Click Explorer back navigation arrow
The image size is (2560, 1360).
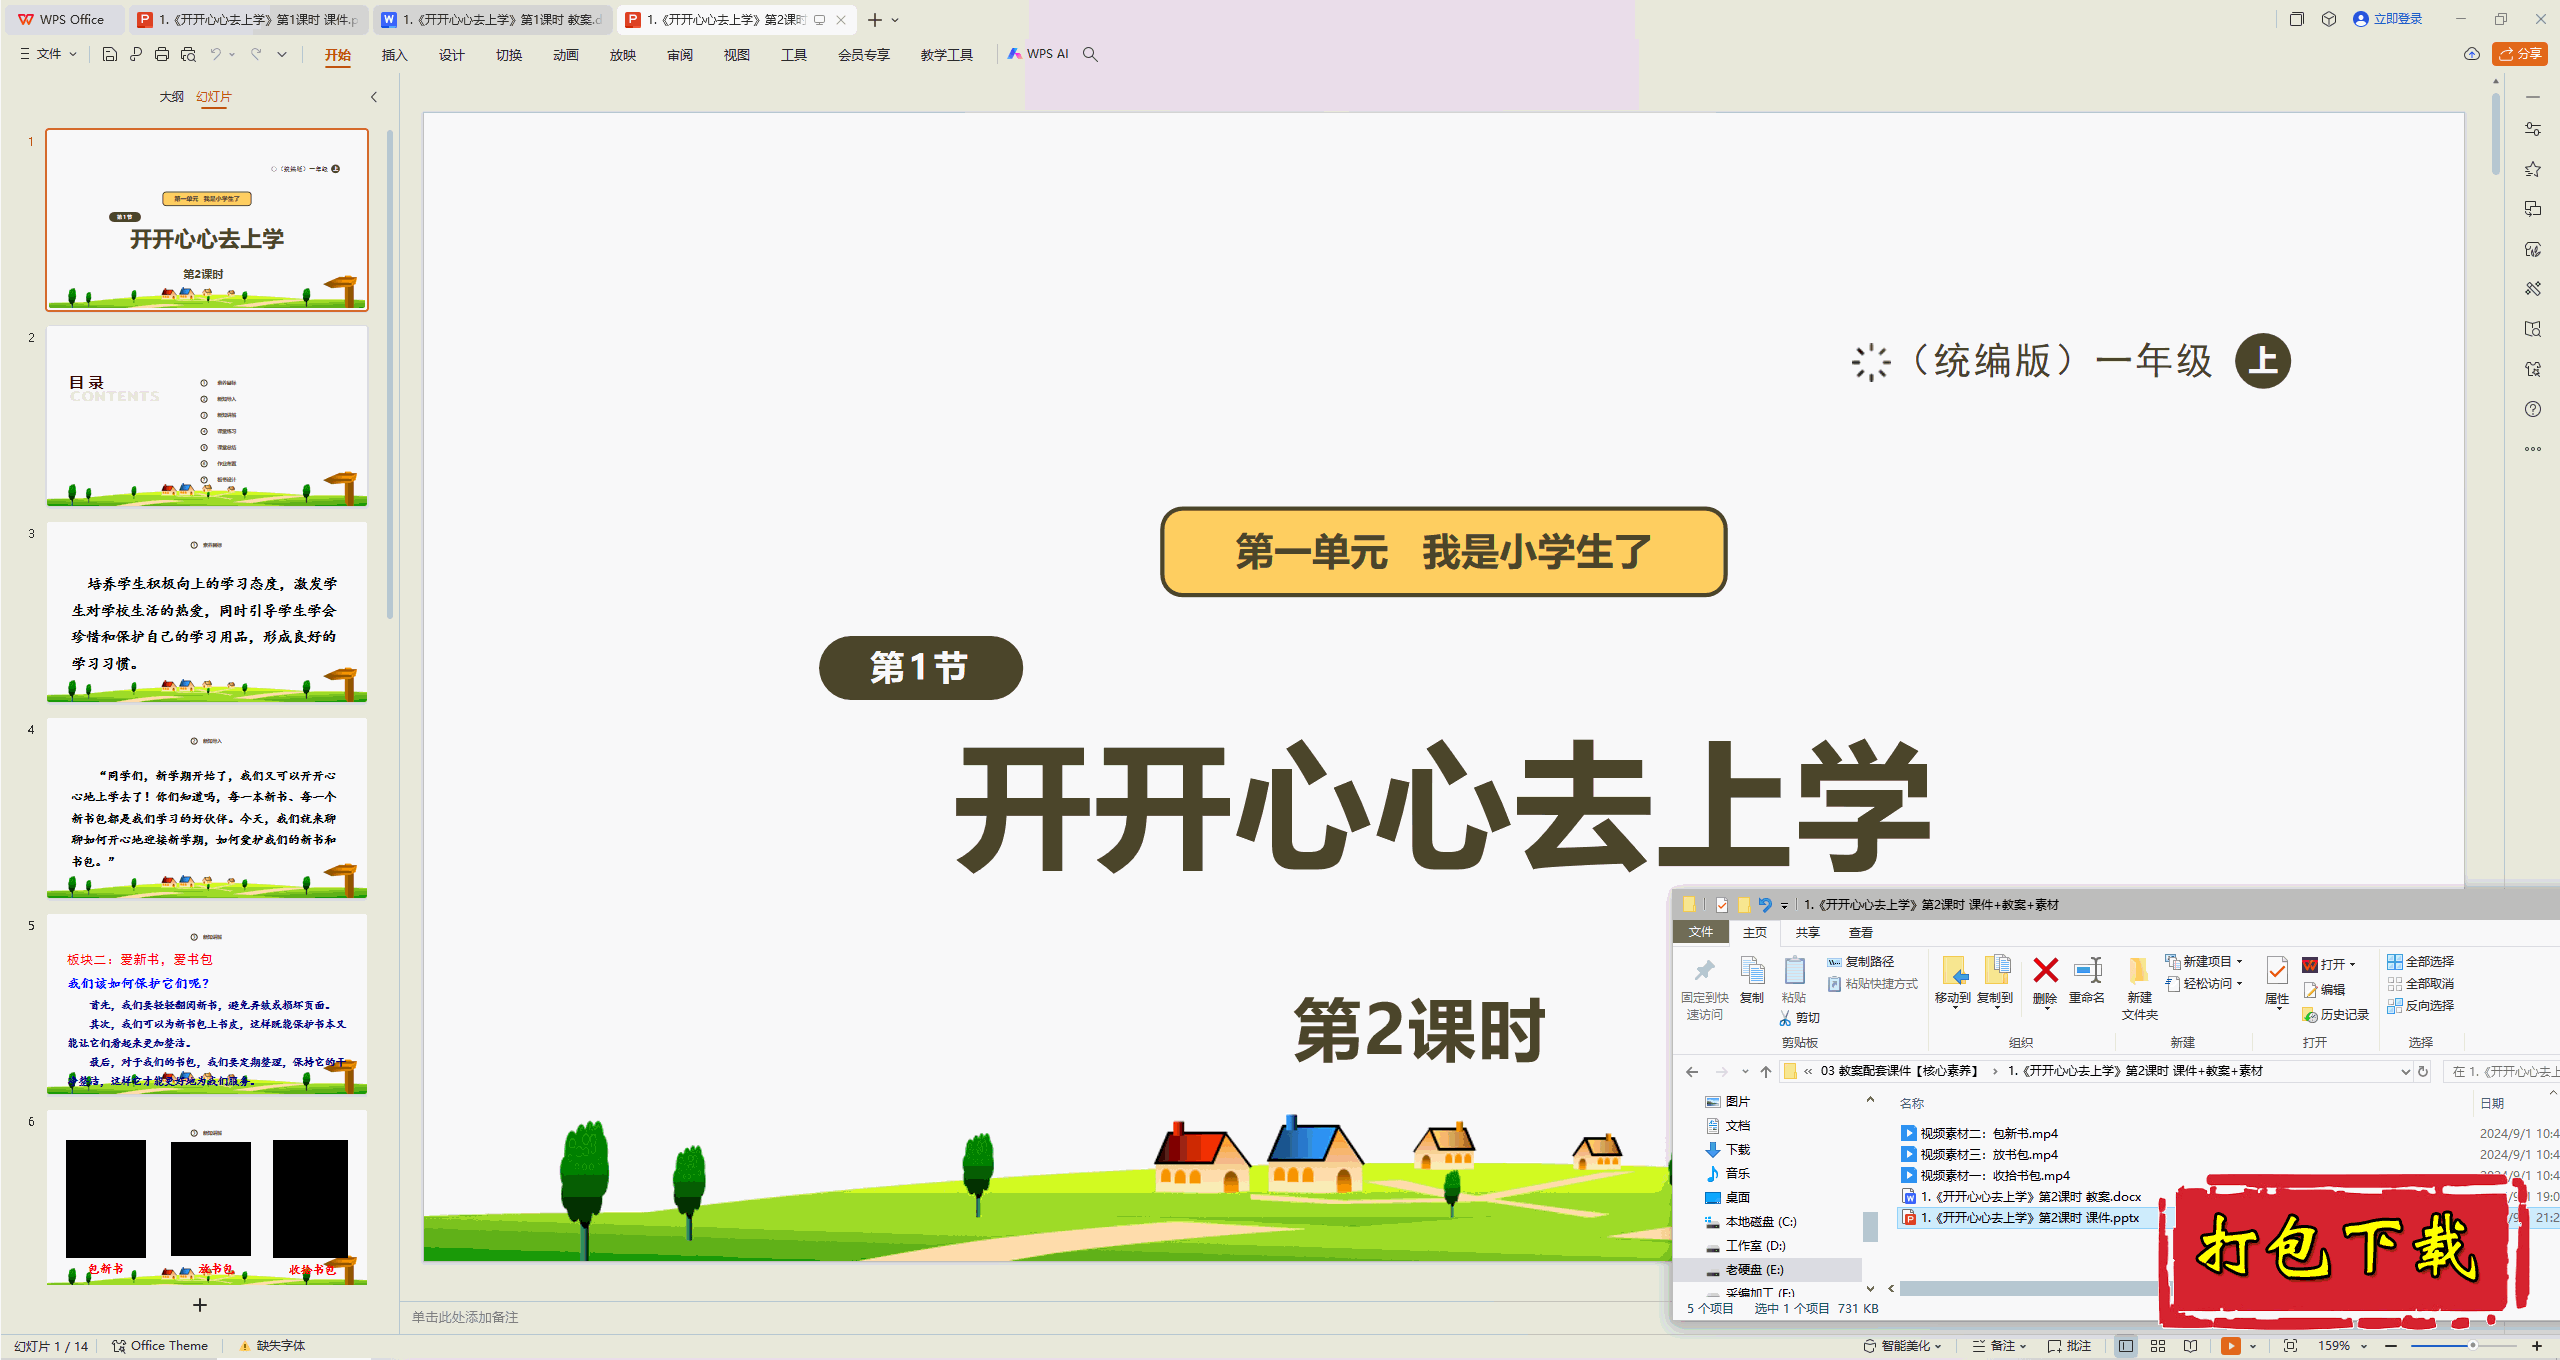pyautogui.click(x=1692, y=1071)
